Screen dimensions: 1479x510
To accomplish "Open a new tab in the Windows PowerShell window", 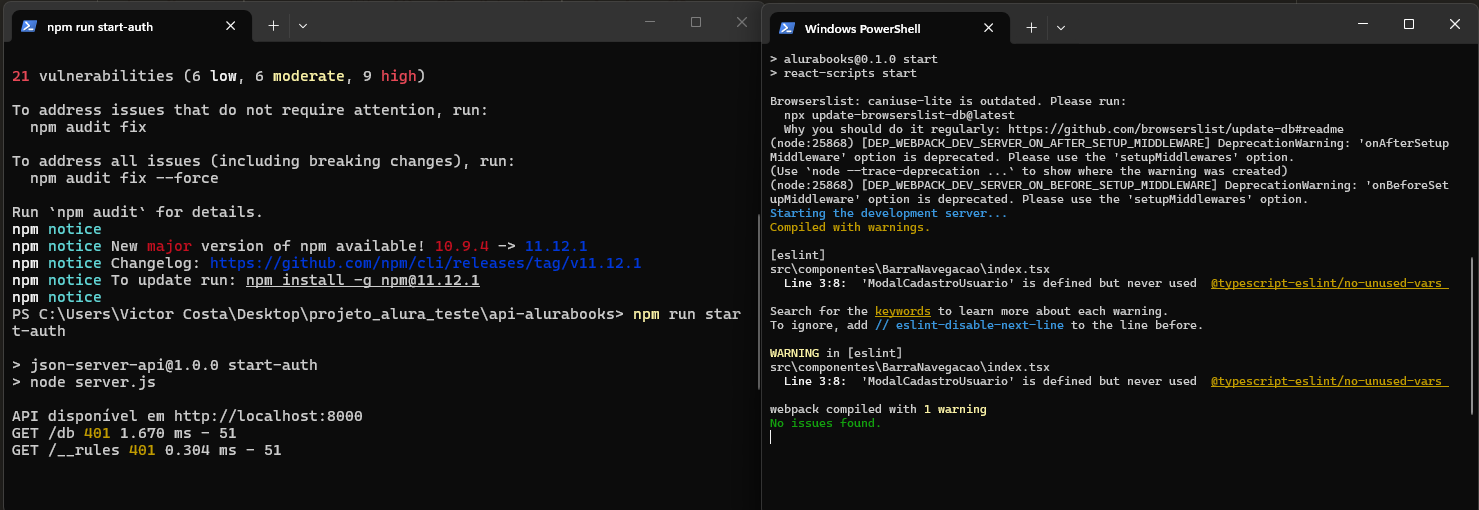I will (x=1031, y=28).
